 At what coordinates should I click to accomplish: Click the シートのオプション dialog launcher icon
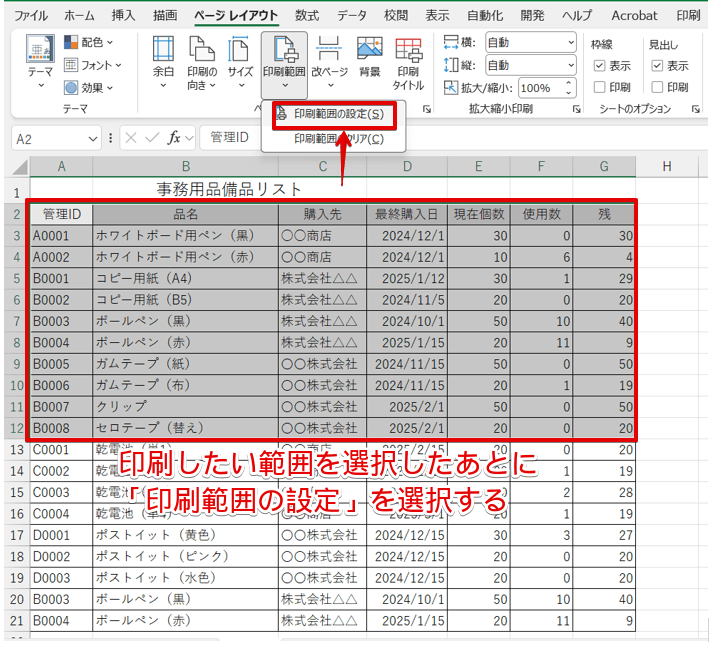coord(695,109)
